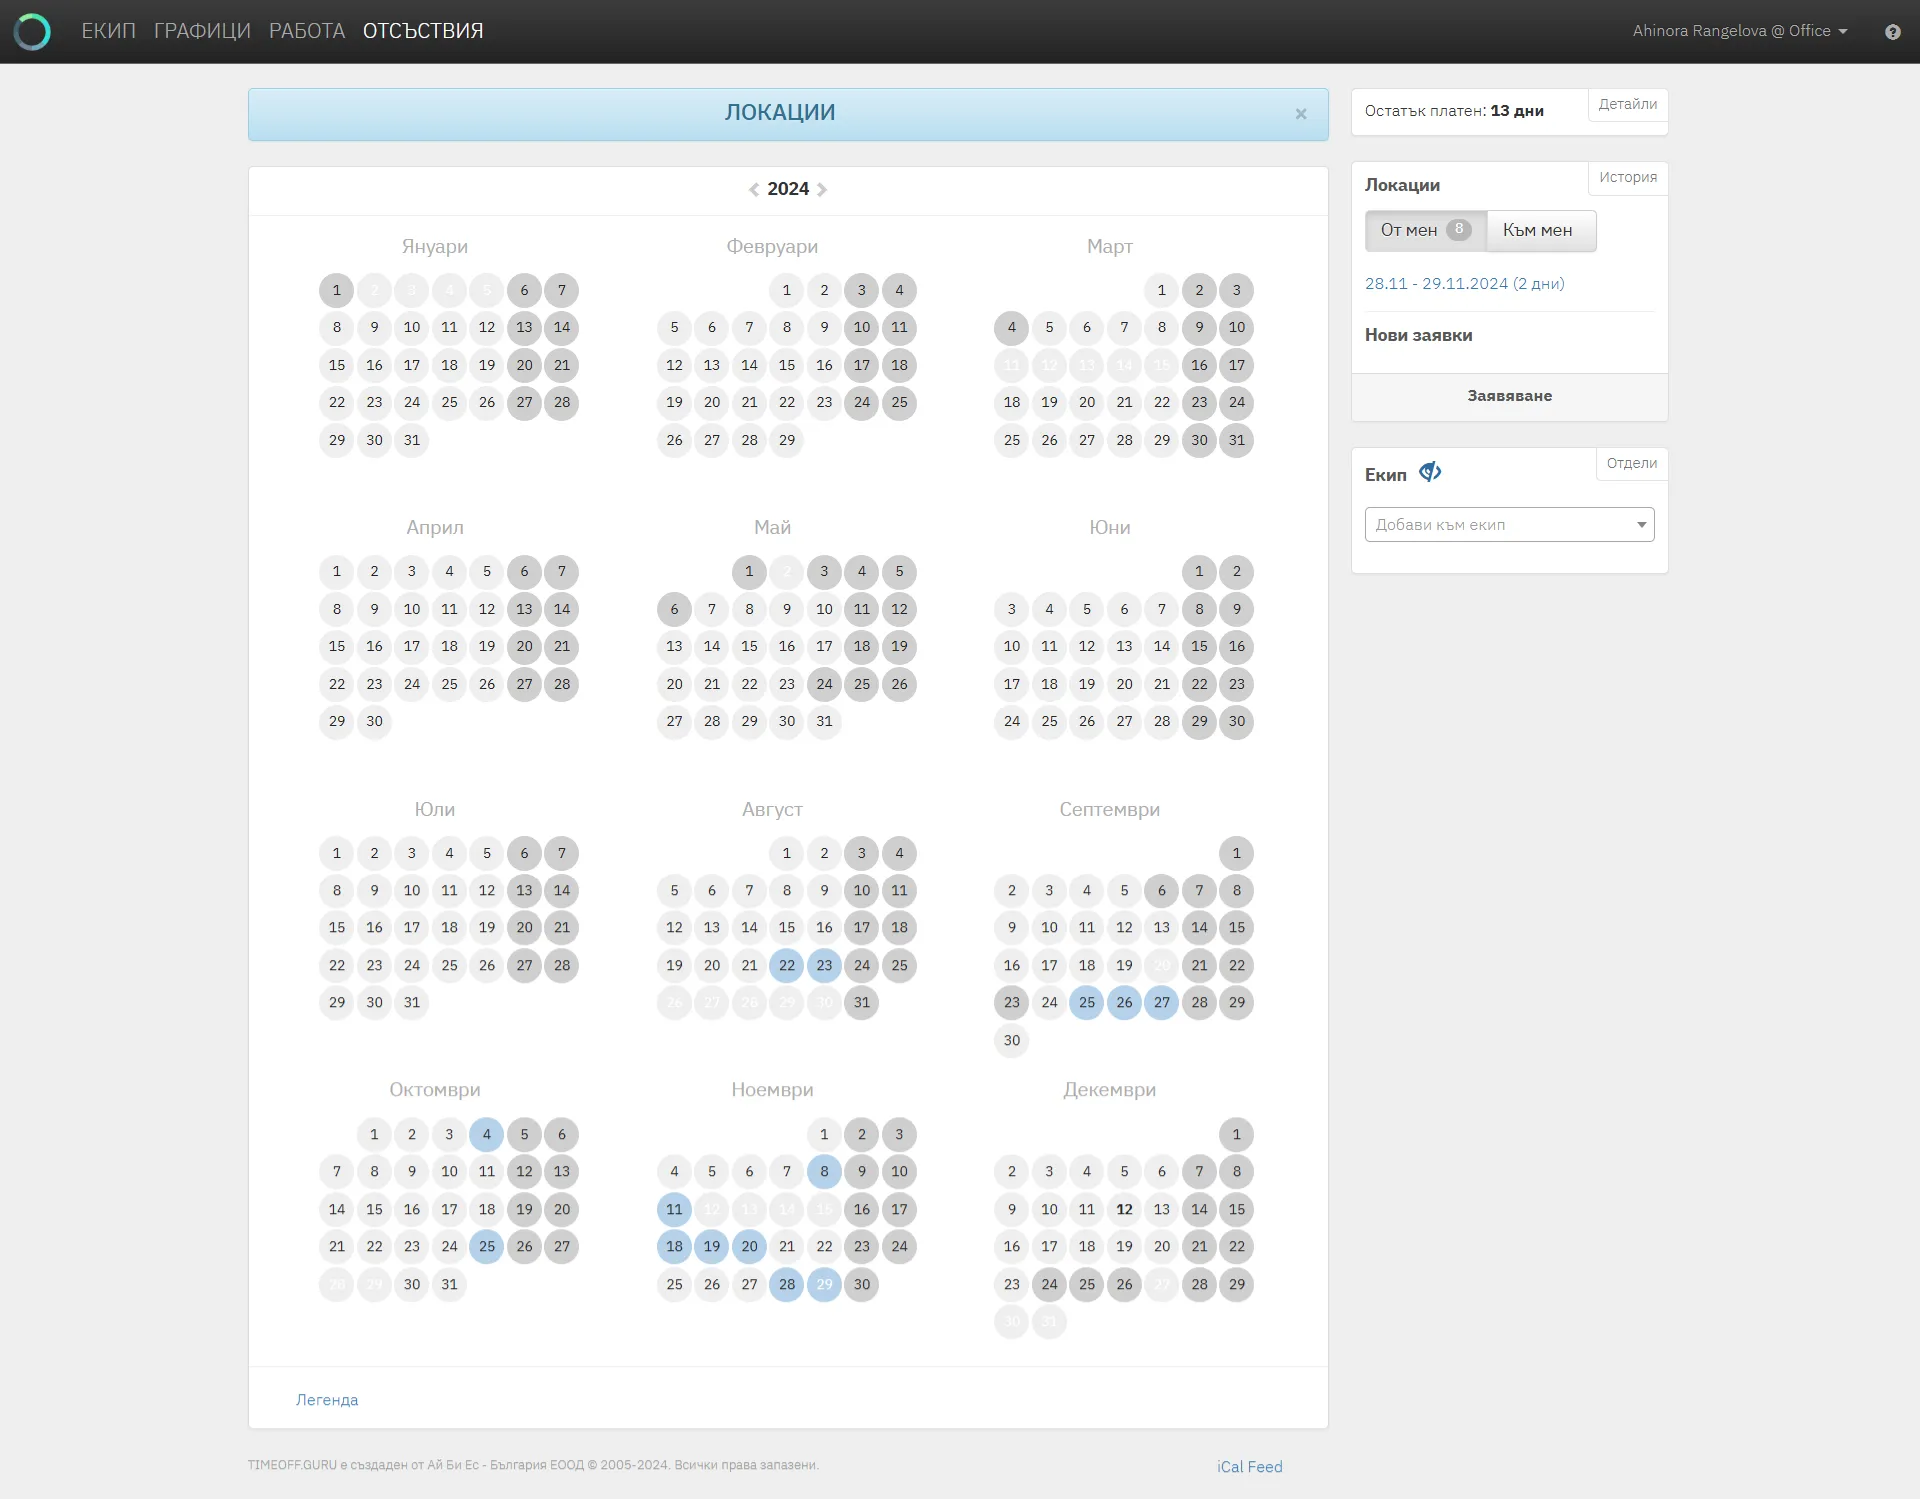Screen dimensions: 1920x1500
Task: Select February 29 in the calendar
Action: [787, 441]
